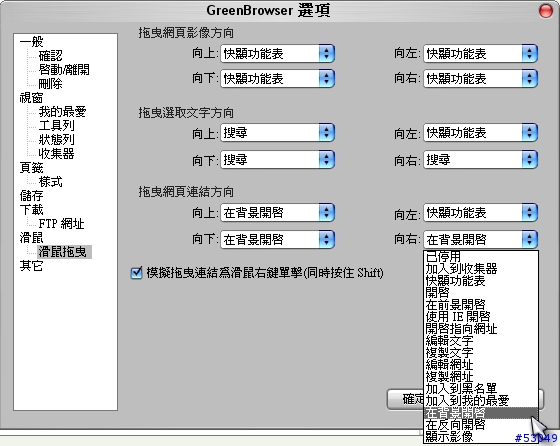
Task: Open 拖曳網頁連結方向 向上 dropdown
Action: click(x=277, y=213)
